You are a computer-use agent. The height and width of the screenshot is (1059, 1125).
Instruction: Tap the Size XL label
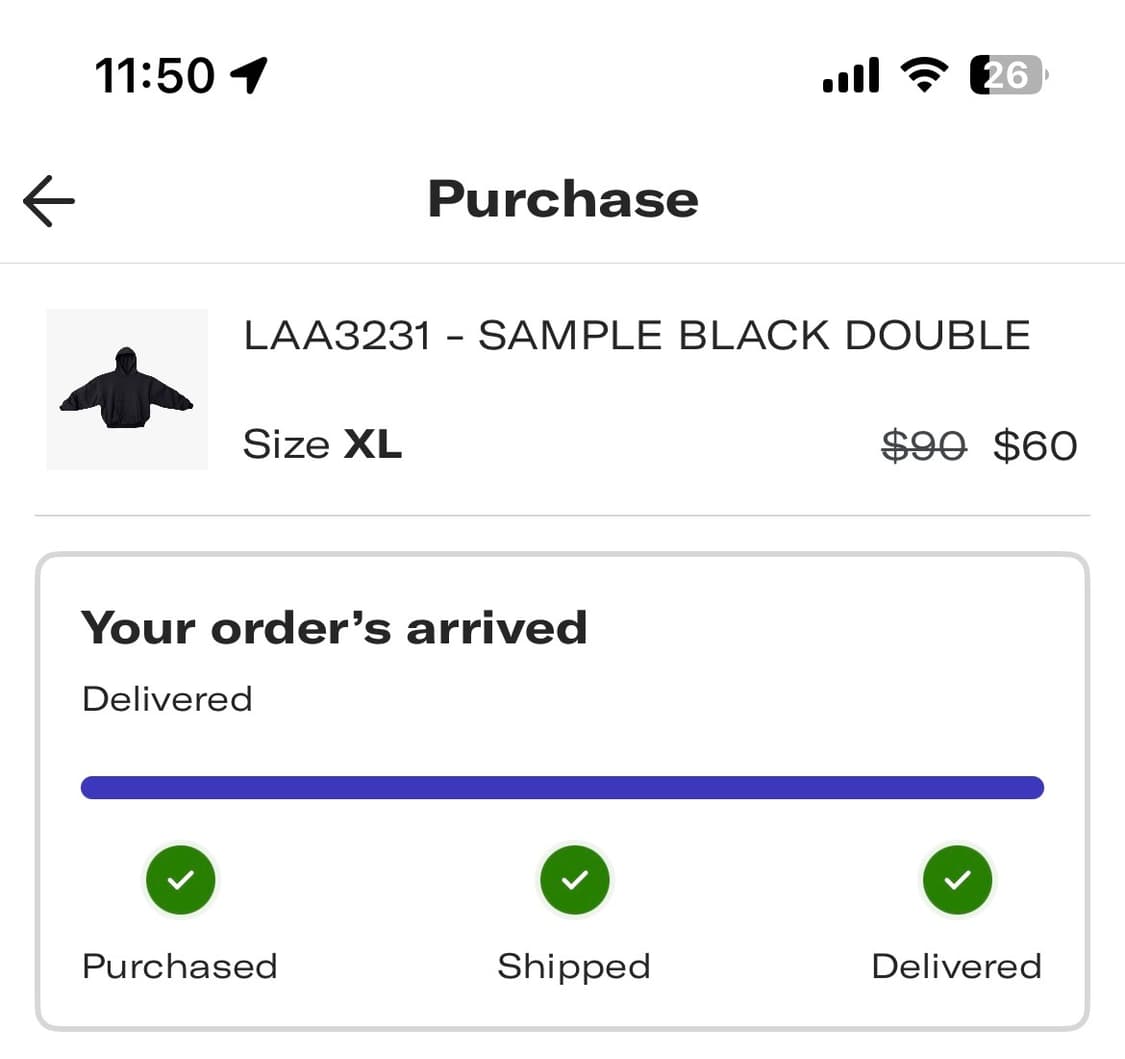pos(322,445)
